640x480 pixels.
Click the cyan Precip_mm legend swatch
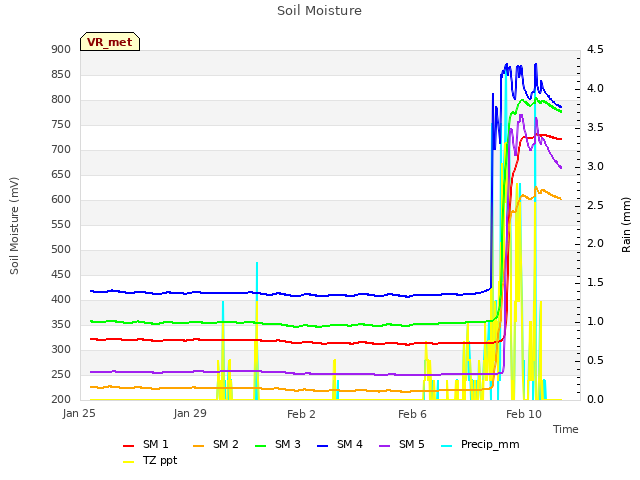coord(447,446)
